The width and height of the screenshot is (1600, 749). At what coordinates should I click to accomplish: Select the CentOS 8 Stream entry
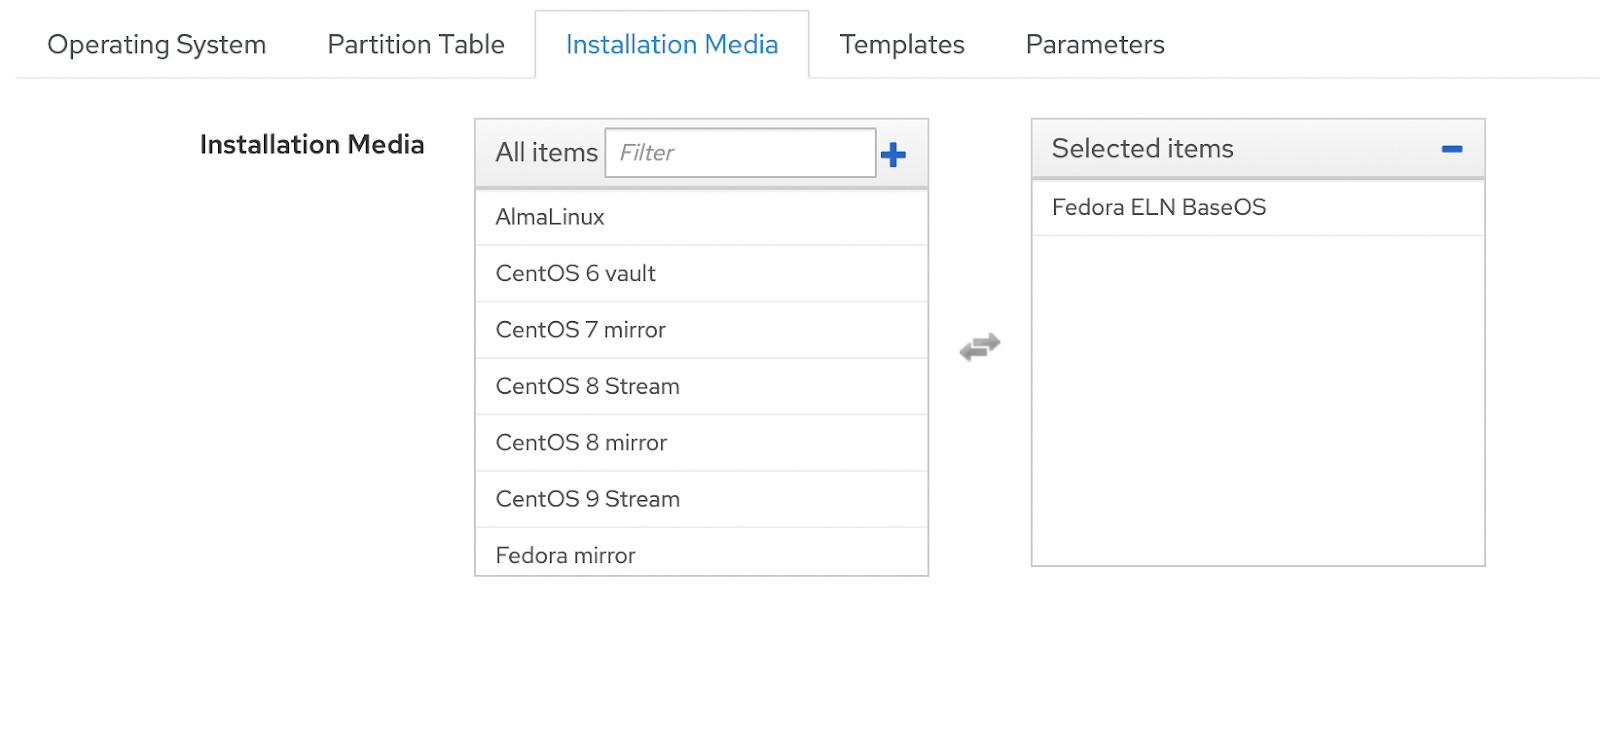(702, 386)
